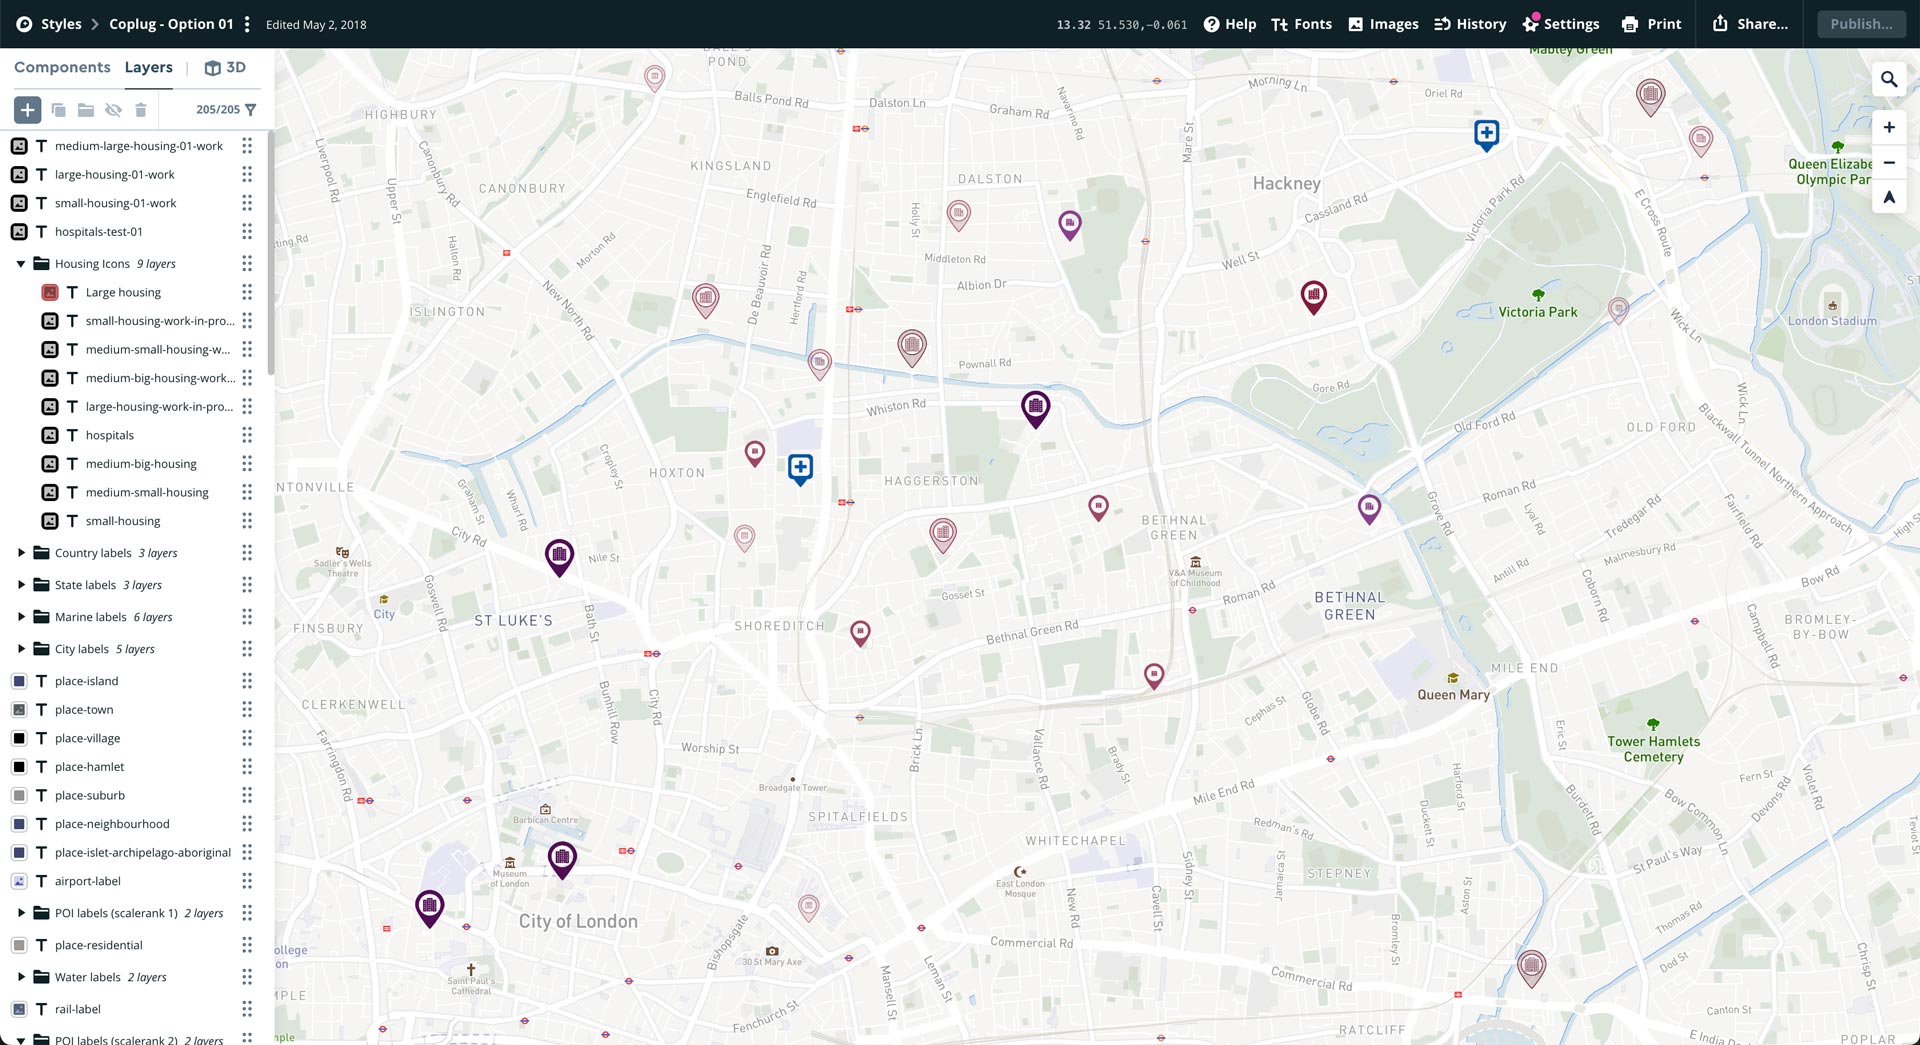Viewport: 1920px width, 1045px height.
Task: Zoom in using the map plus control
Action: pyautogui.click(x=1889, y=127)
